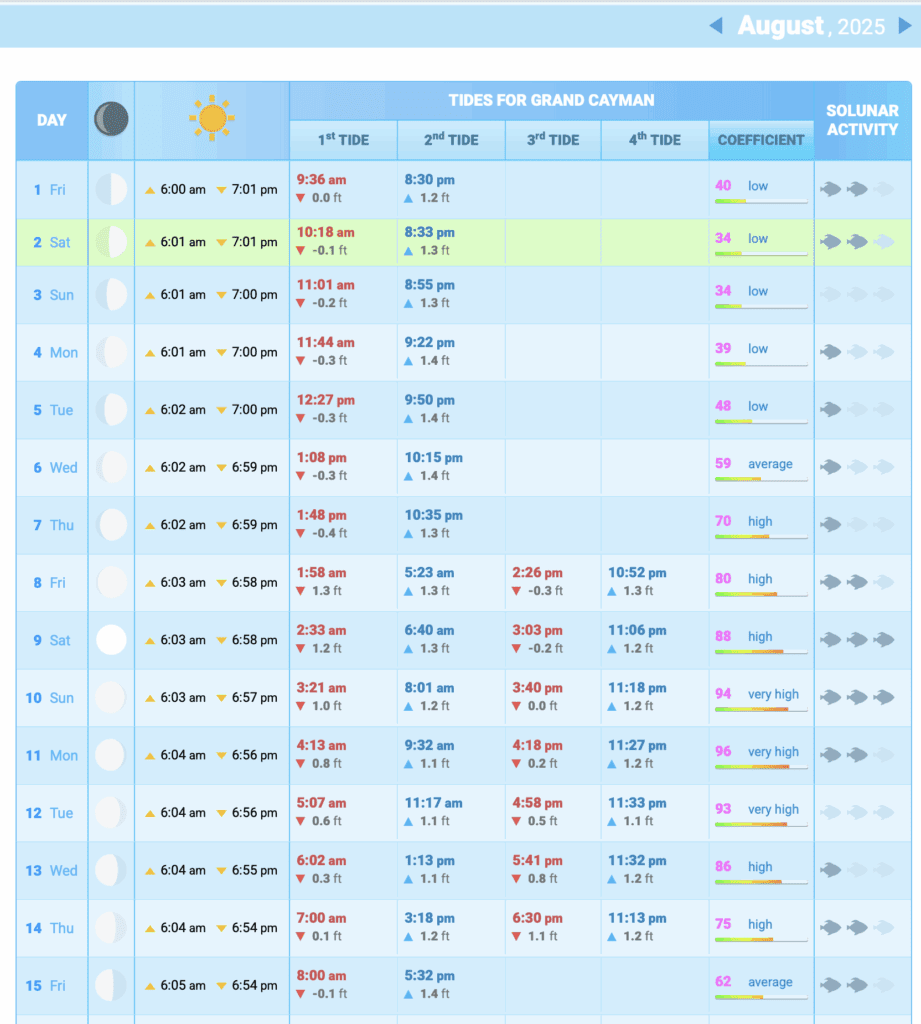Open day 2 Sat highlighted row
The height and width of the screenshot is (1024, 921).
tap(50, 242)
